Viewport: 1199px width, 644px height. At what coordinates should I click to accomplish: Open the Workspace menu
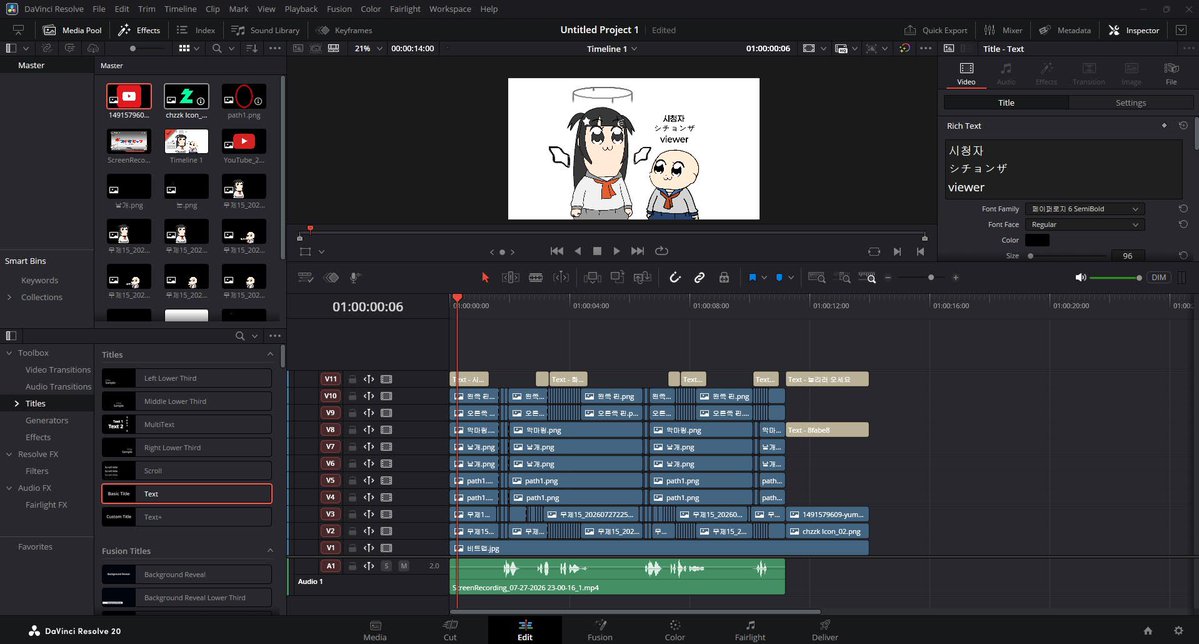(x=450, y=8)
